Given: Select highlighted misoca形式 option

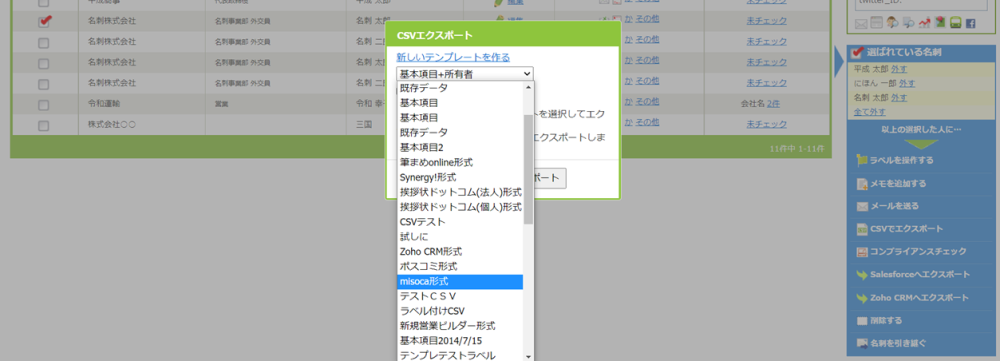Looking at the screenshot, I should [460, 281].
